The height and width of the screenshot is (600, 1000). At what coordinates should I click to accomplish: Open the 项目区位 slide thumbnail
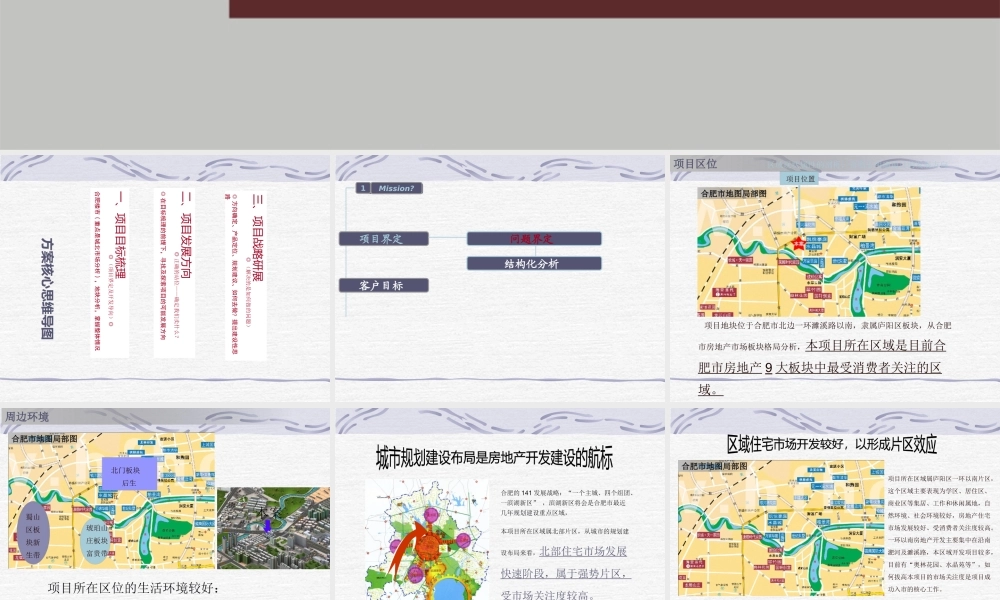click(835, 278)
